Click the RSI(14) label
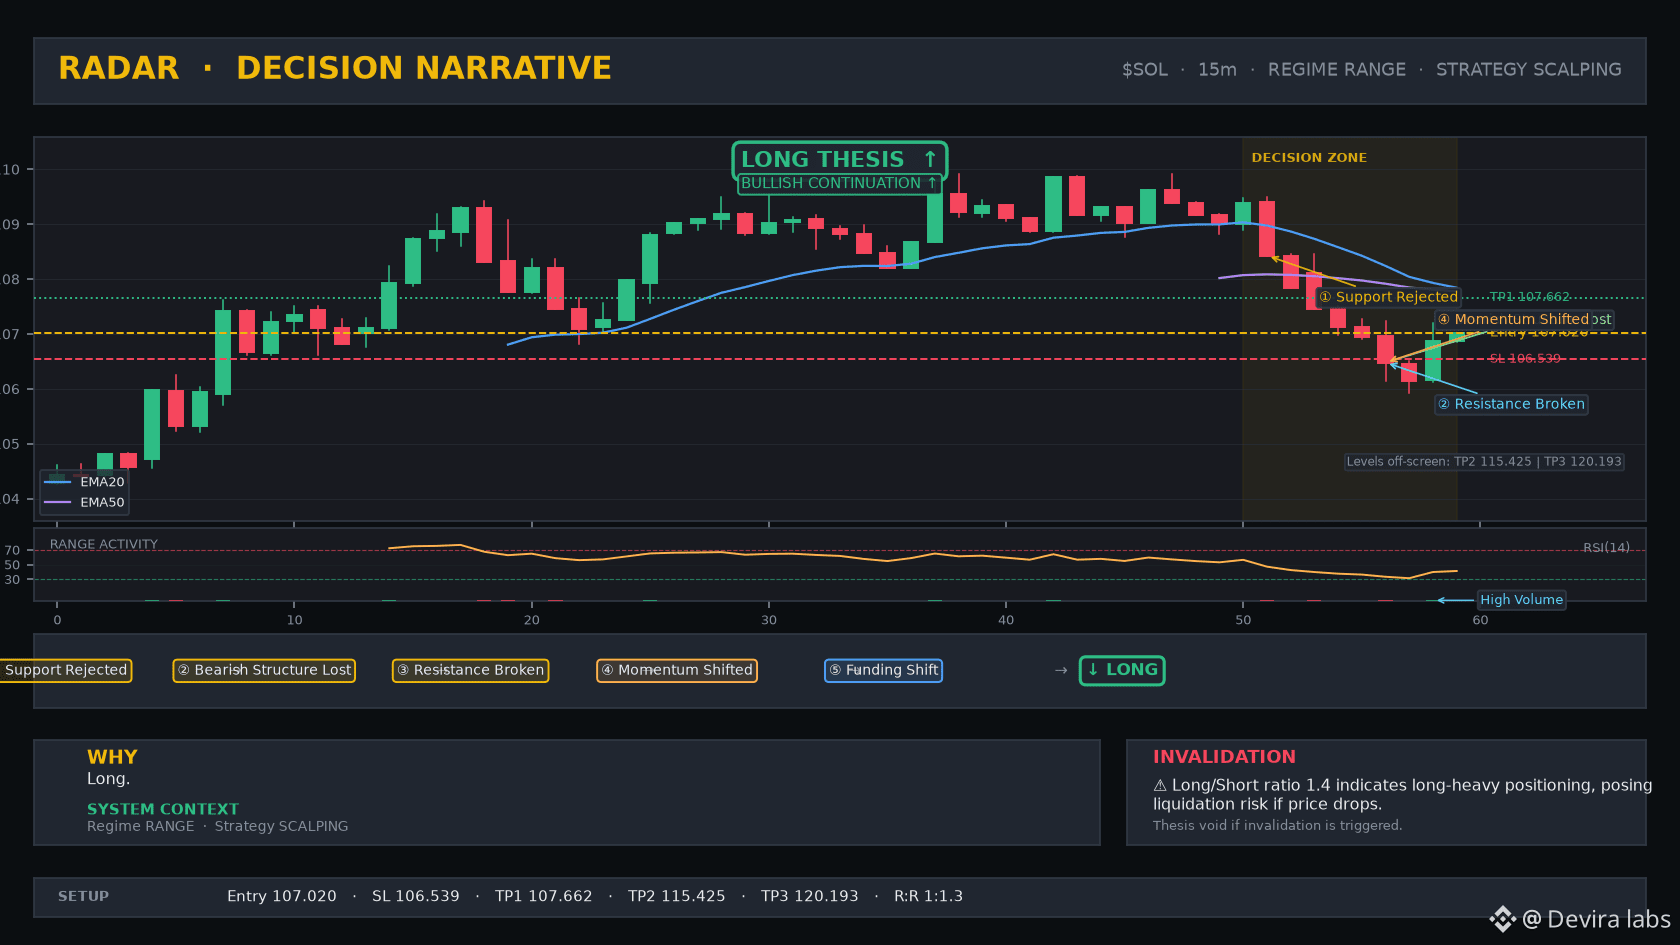This screenshot has height=945, width=1680. [1606, 548]
